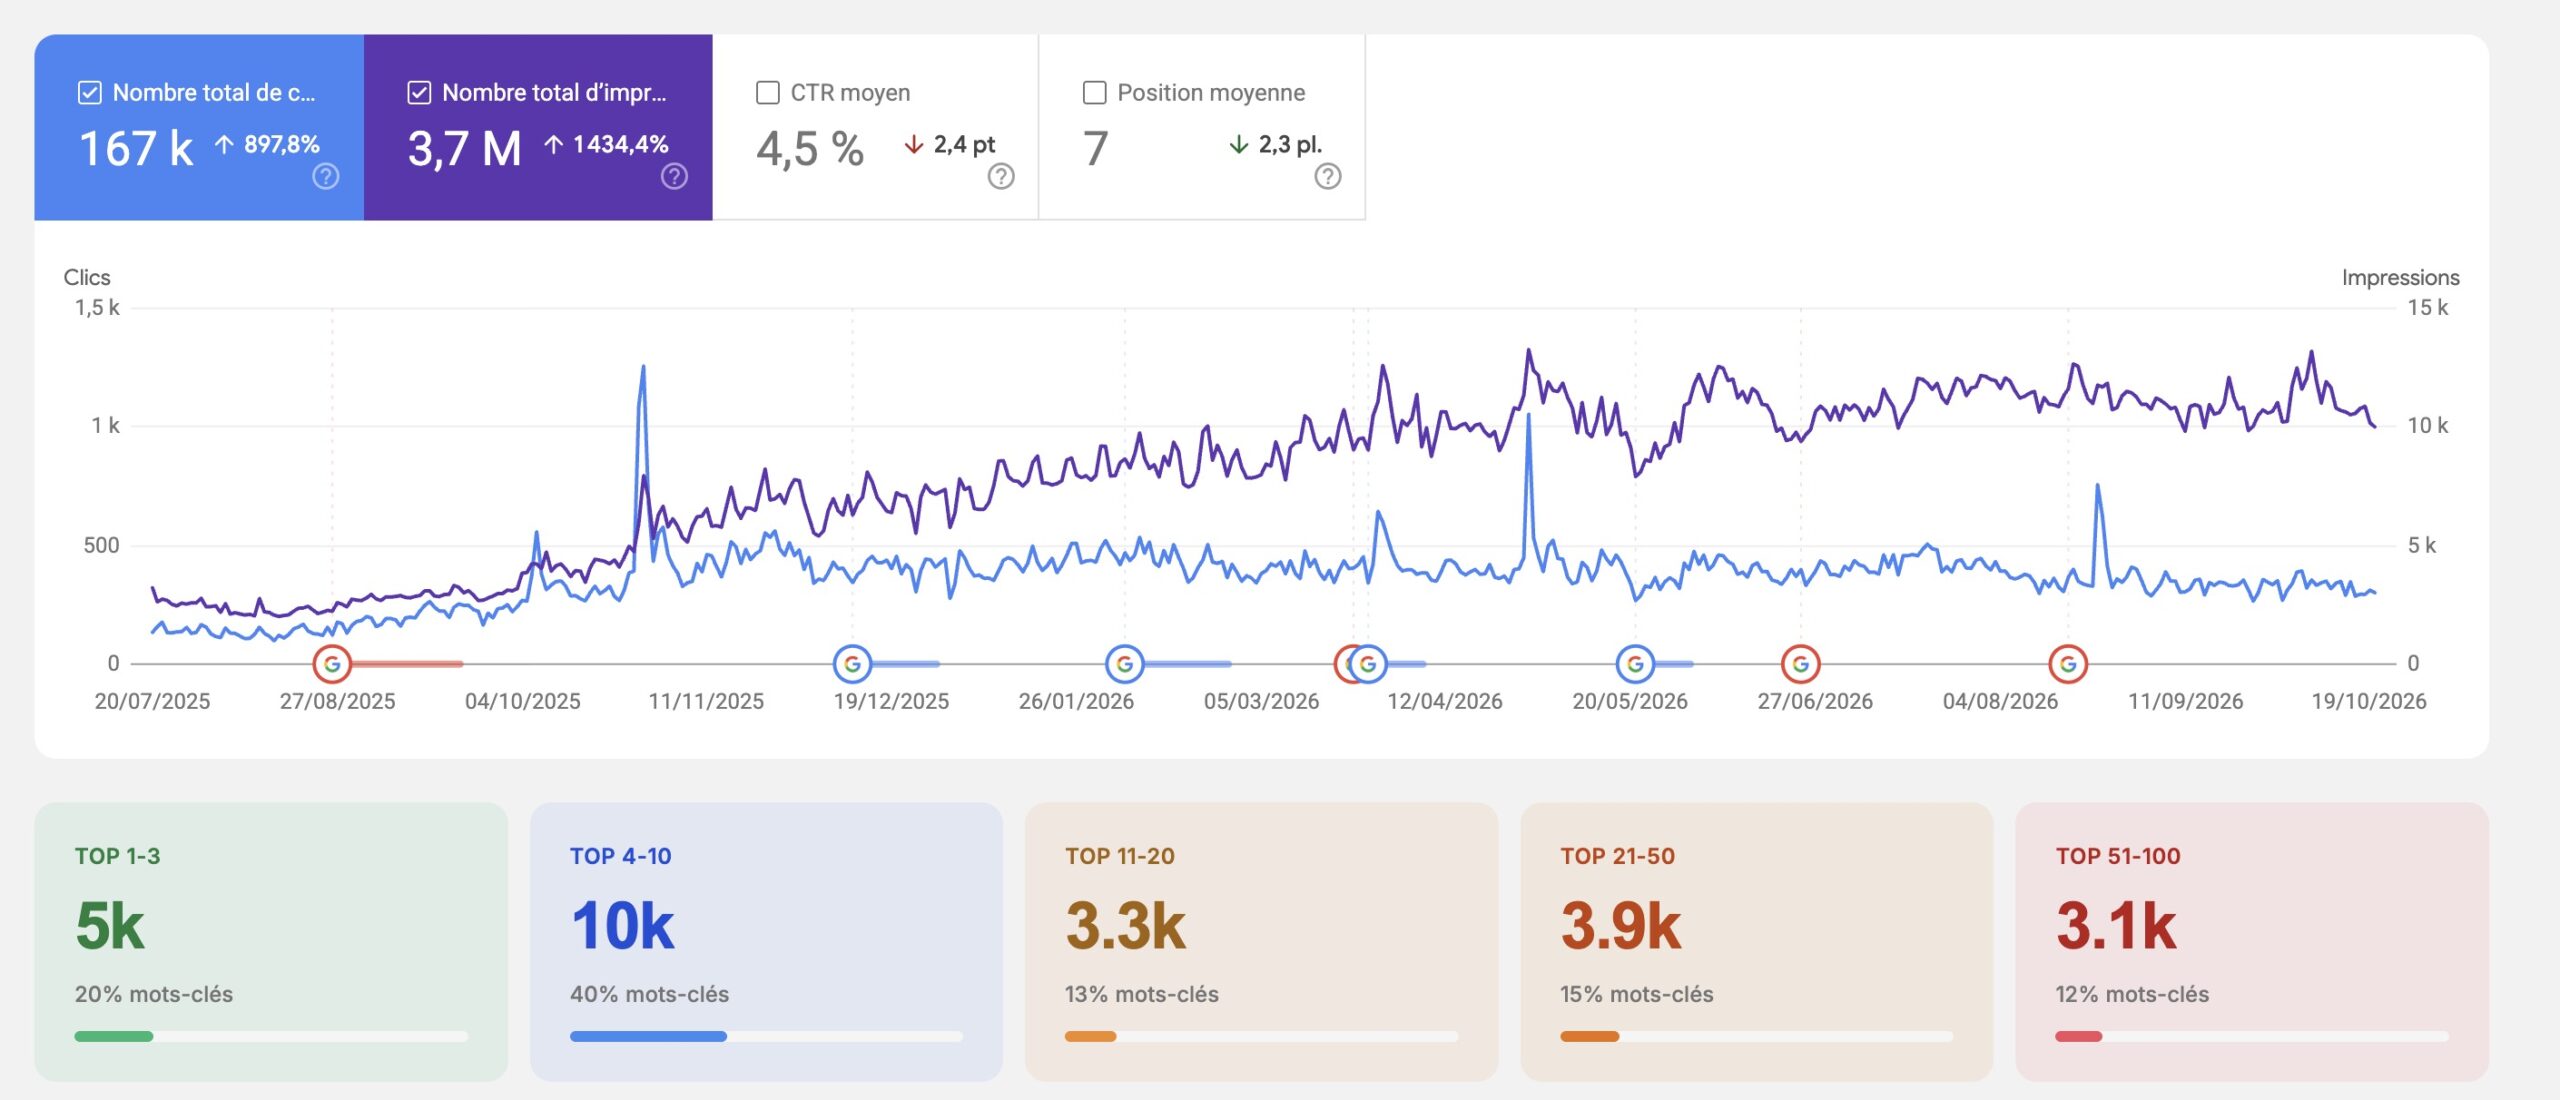Select blue Google update marker near 12/04/2026
The image size is (2560, 1100).
[x=1369, y=663]
